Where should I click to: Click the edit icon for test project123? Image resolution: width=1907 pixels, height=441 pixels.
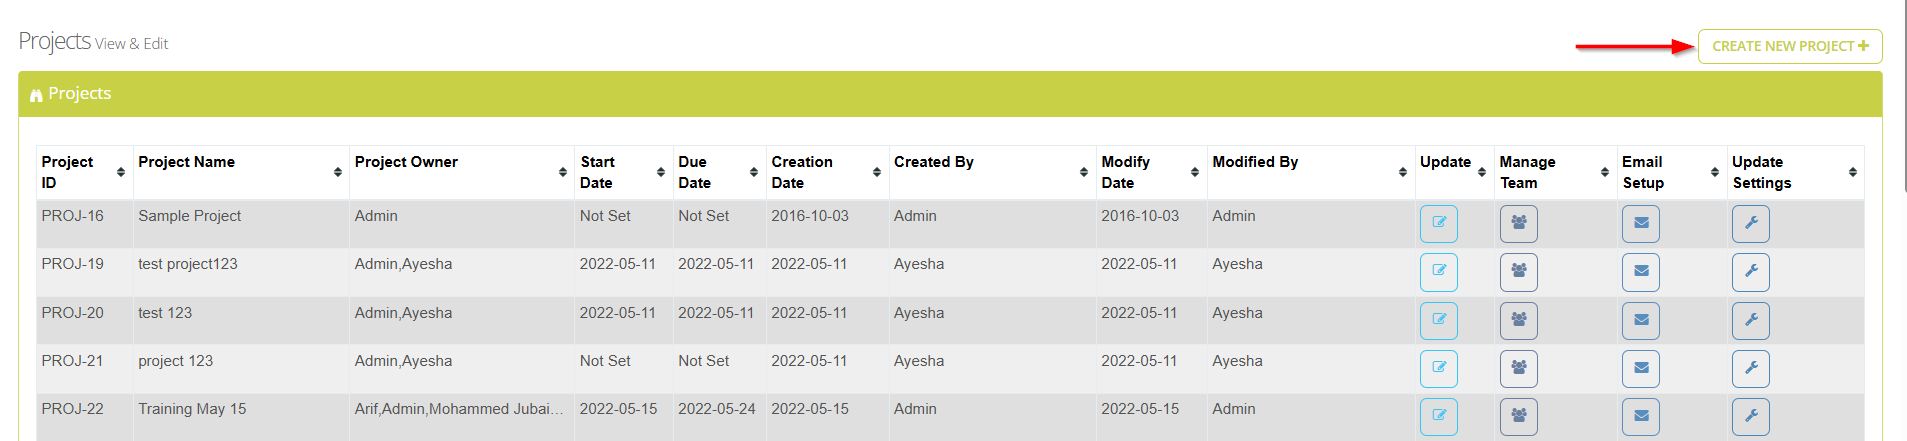tap(1438, 271)
